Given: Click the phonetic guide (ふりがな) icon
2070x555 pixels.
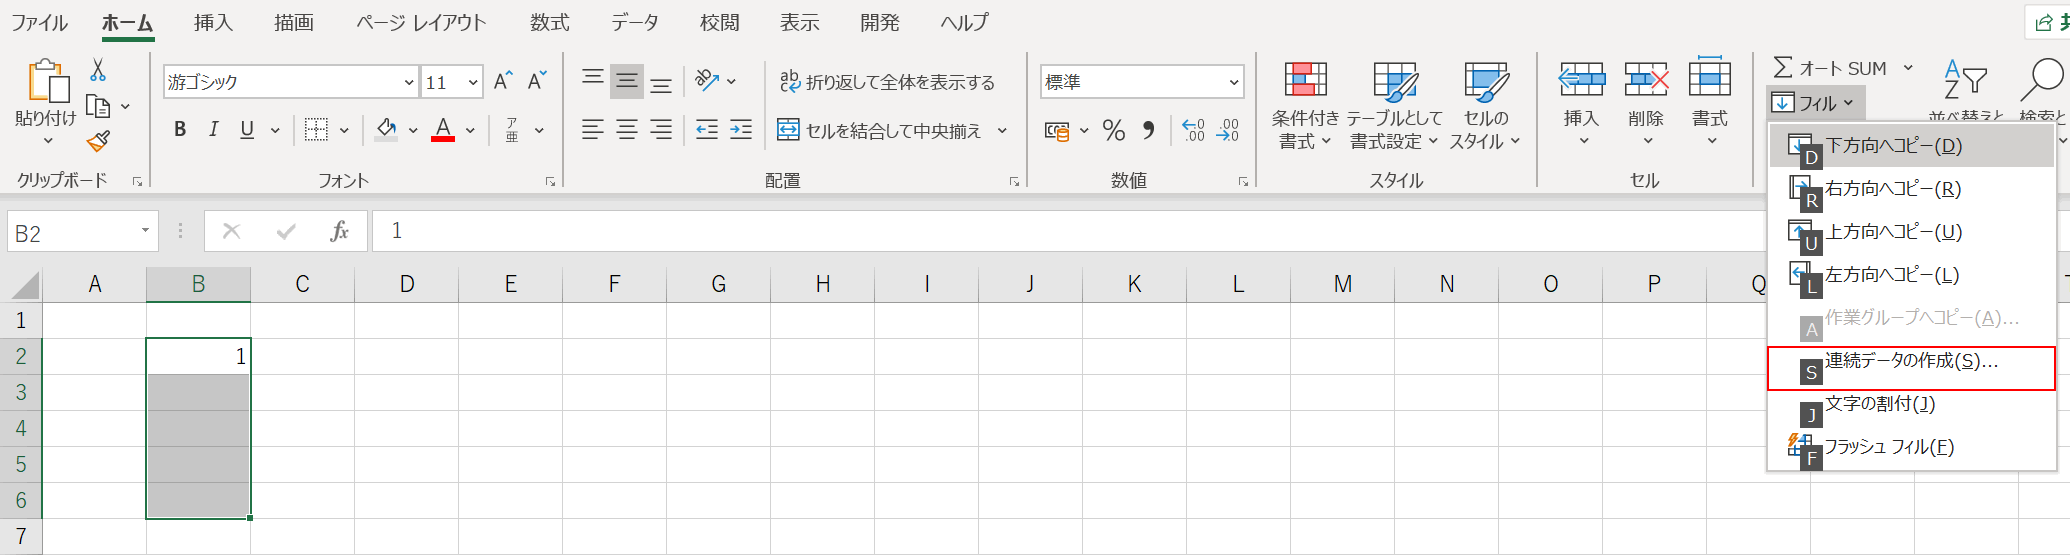Looking at the screenshot, I should [512, 129].
